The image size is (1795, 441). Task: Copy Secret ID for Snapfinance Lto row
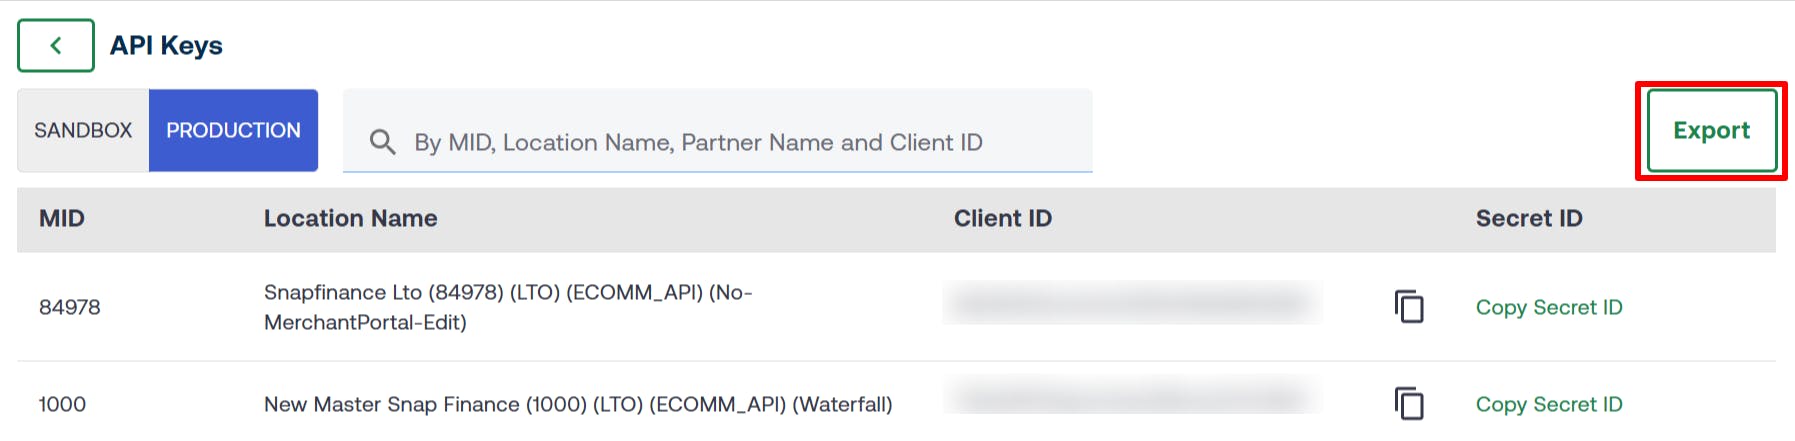[x=1549, y=307]
